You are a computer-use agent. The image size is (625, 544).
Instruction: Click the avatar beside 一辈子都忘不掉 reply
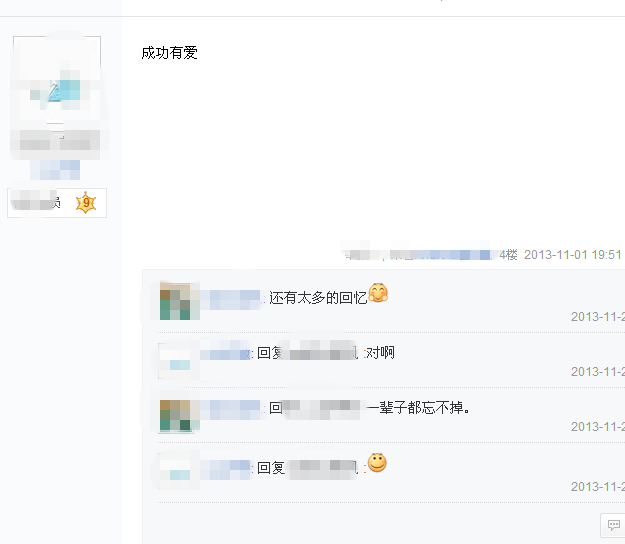click(x=177, y=415)
